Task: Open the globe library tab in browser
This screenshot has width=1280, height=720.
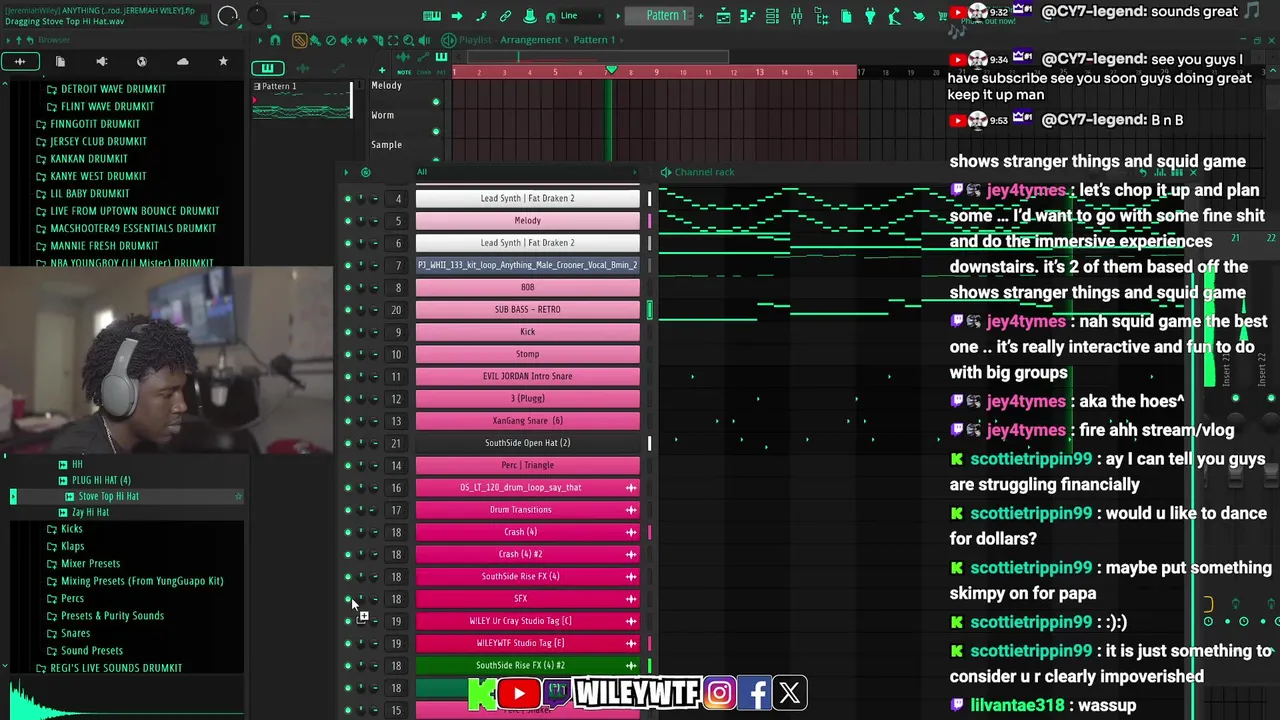Action: (x=141, y=62)
